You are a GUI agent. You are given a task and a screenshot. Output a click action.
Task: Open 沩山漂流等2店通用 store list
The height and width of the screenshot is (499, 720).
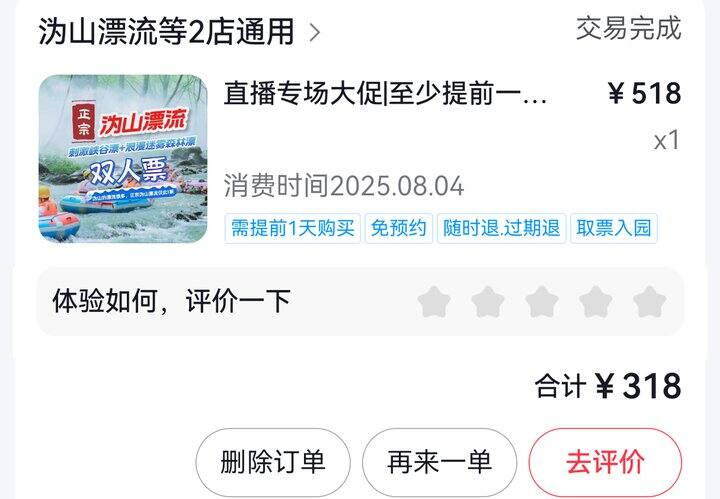[x=166, y=32]
